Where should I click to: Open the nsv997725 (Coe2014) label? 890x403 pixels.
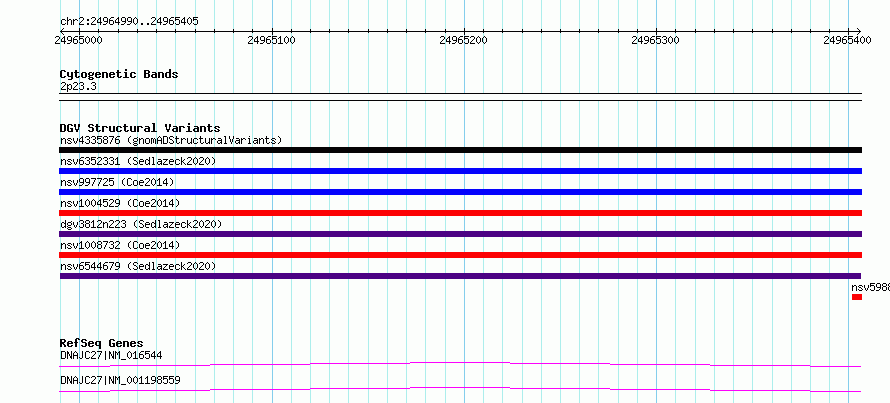coord(117,182)
